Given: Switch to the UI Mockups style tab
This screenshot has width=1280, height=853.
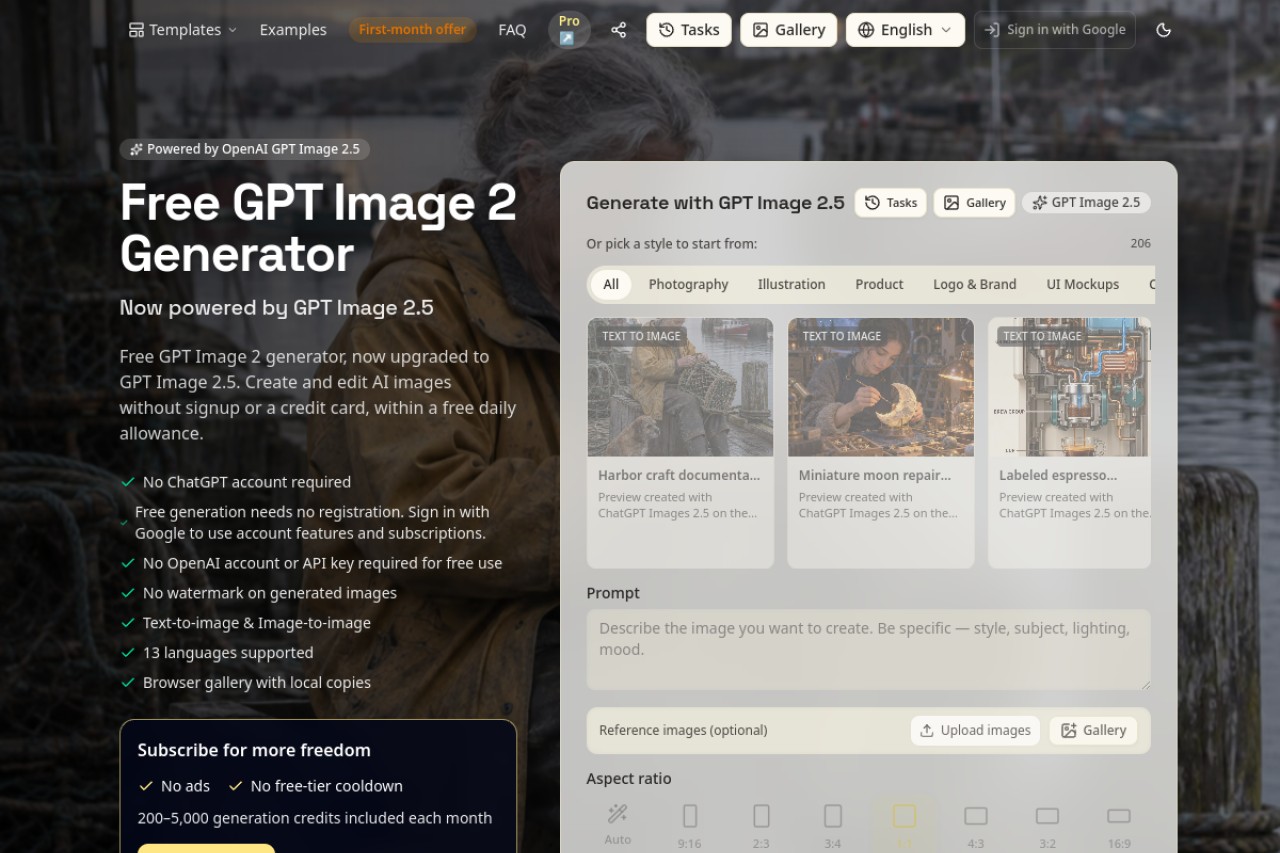Looking at the screenshot, I should (x=1082, y=285).
